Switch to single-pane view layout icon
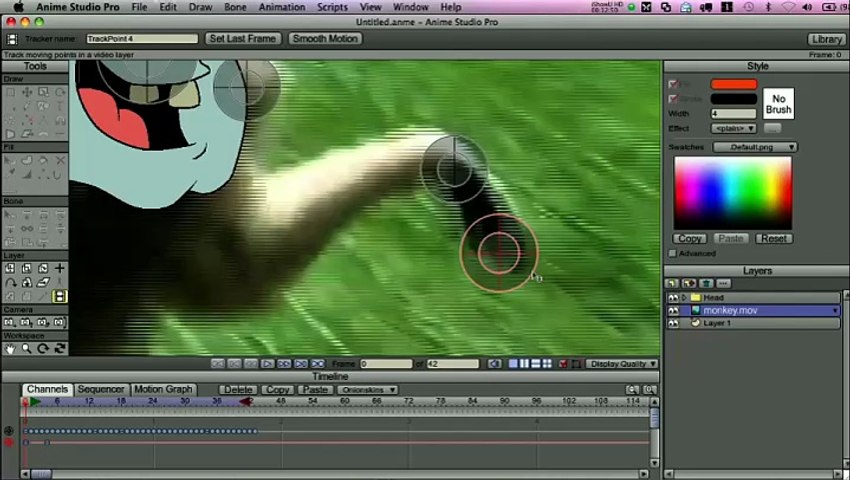This screenshot has height=480, width=850. click(513, 363)
